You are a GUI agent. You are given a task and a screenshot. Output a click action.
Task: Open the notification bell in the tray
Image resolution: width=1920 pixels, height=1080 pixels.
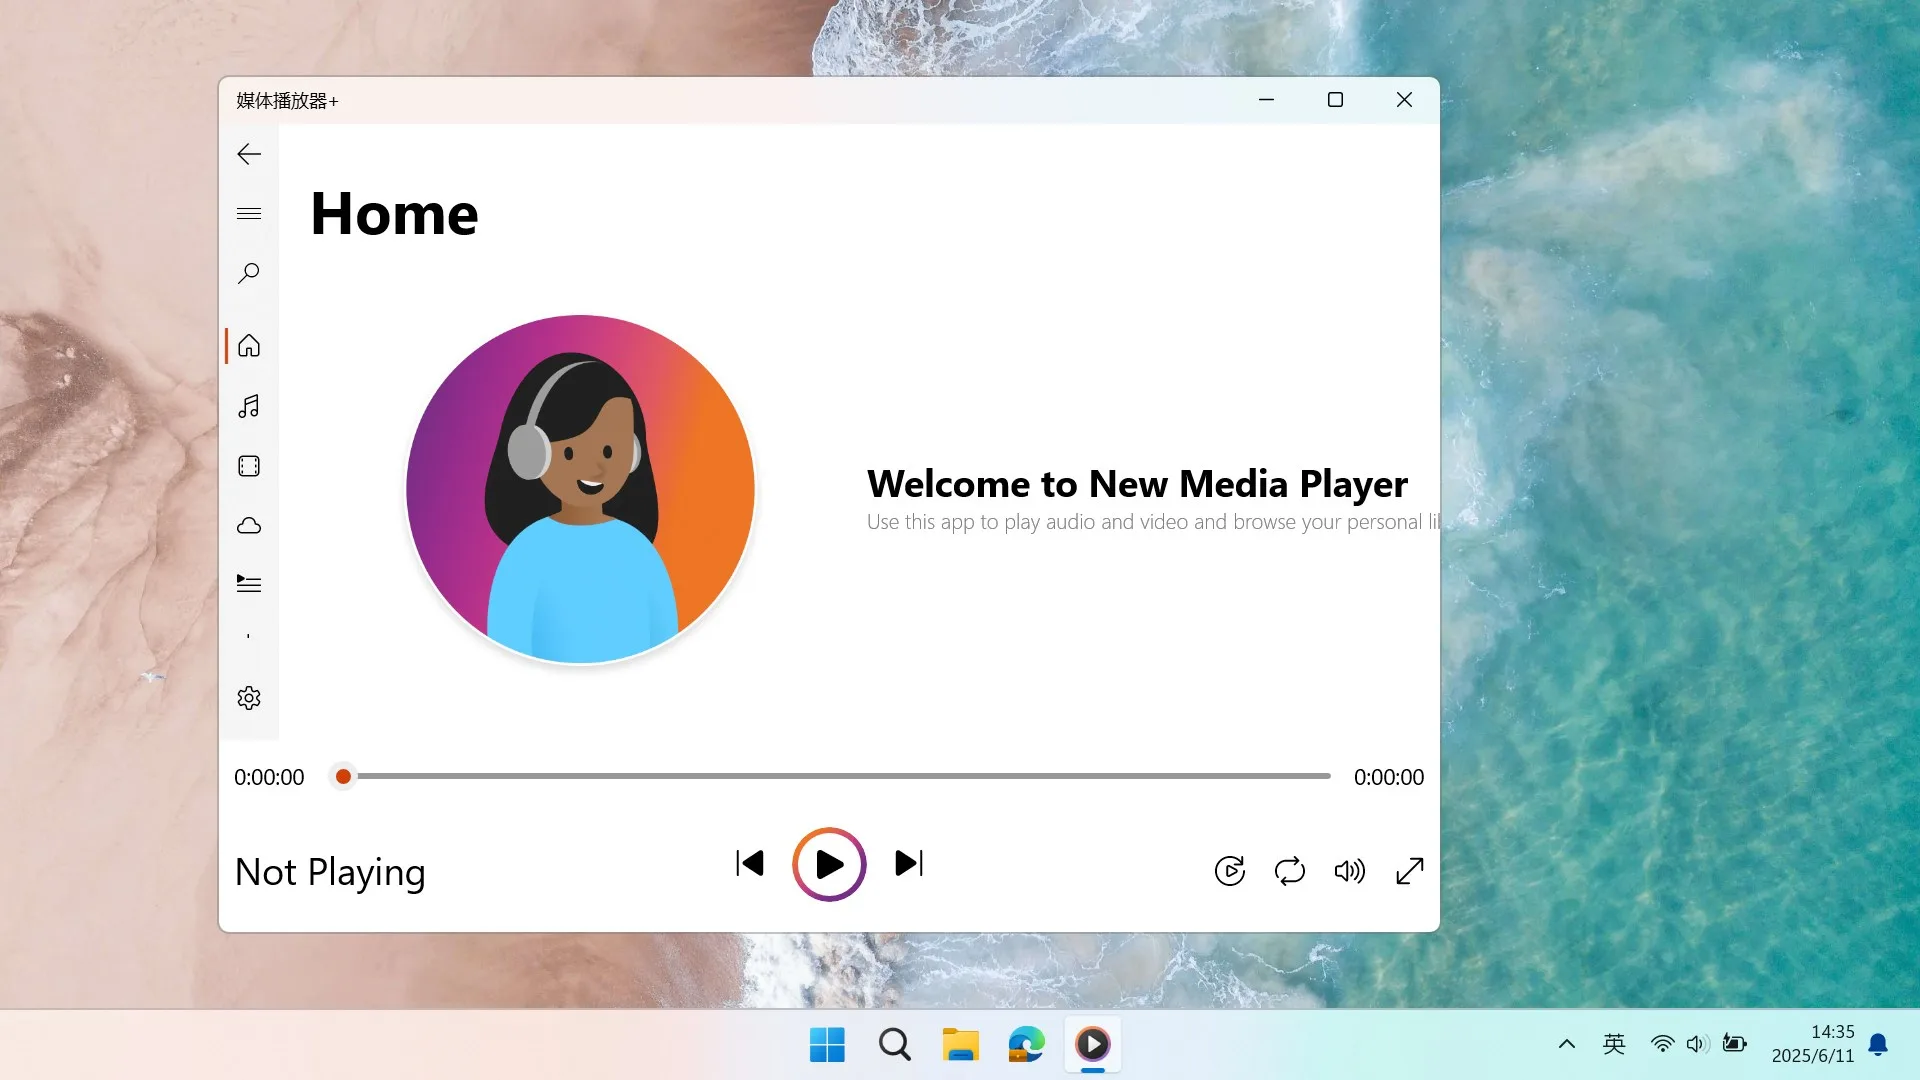[1879, 1045]
